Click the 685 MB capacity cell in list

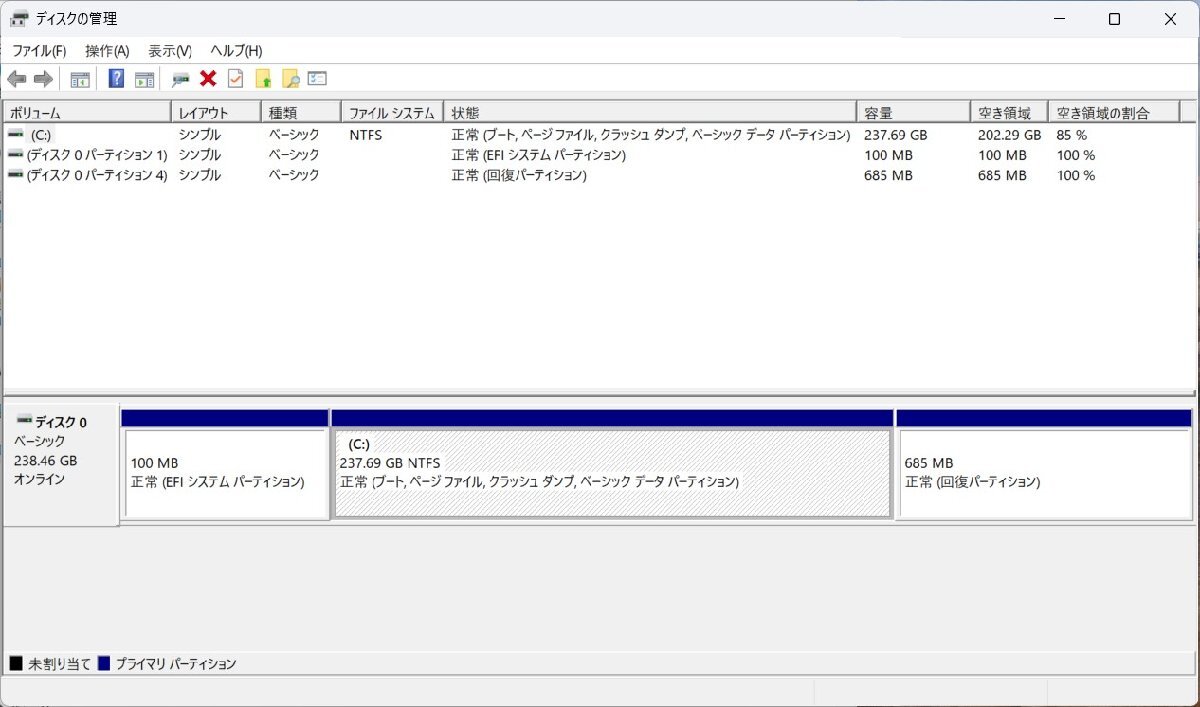click(x=889, y=175)
